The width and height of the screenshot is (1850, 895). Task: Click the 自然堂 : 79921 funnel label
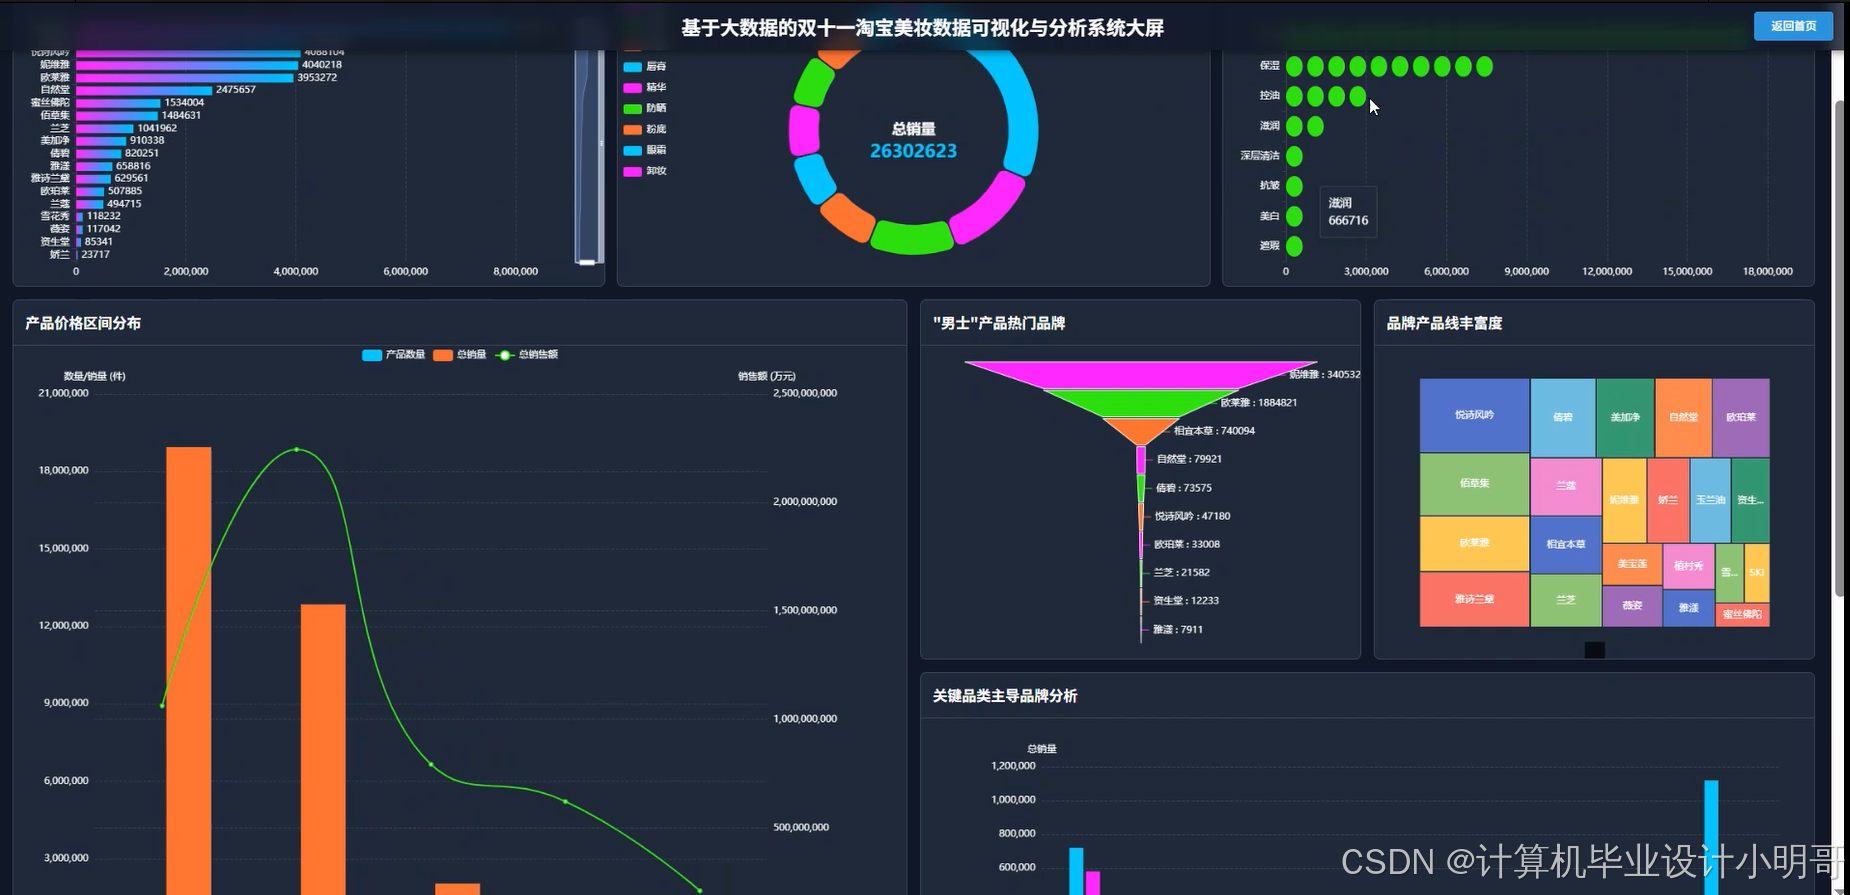pos(1189,459)
